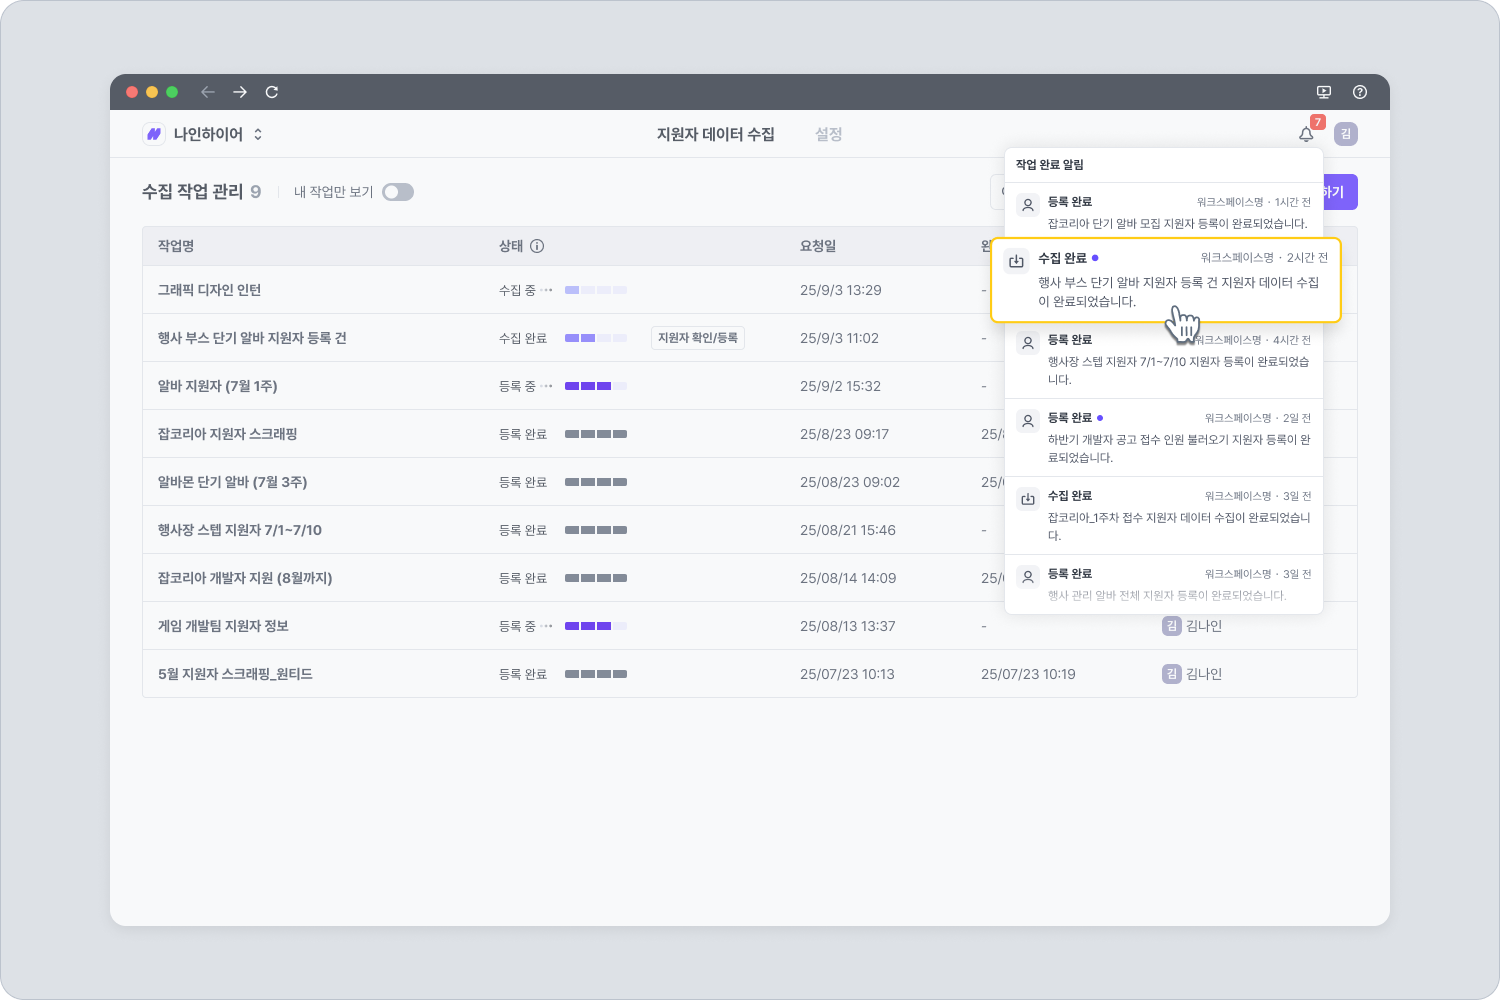Open the 설정 tab

[829, 134]
